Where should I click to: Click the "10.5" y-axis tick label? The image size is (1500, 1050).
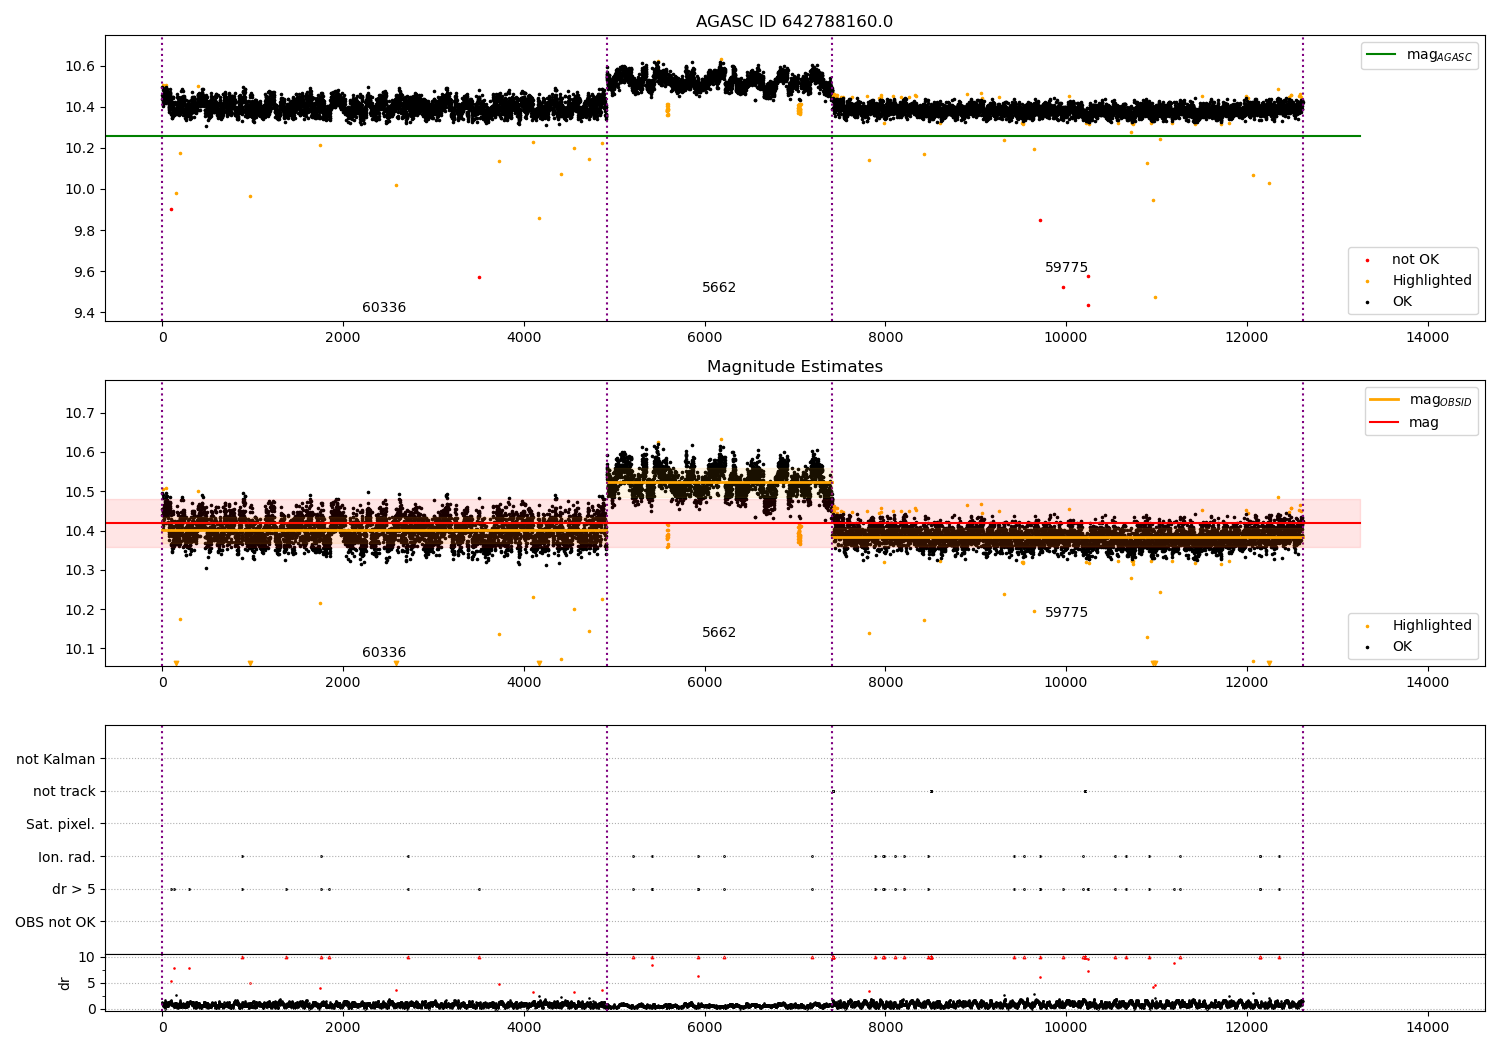[x=80, y=492]
